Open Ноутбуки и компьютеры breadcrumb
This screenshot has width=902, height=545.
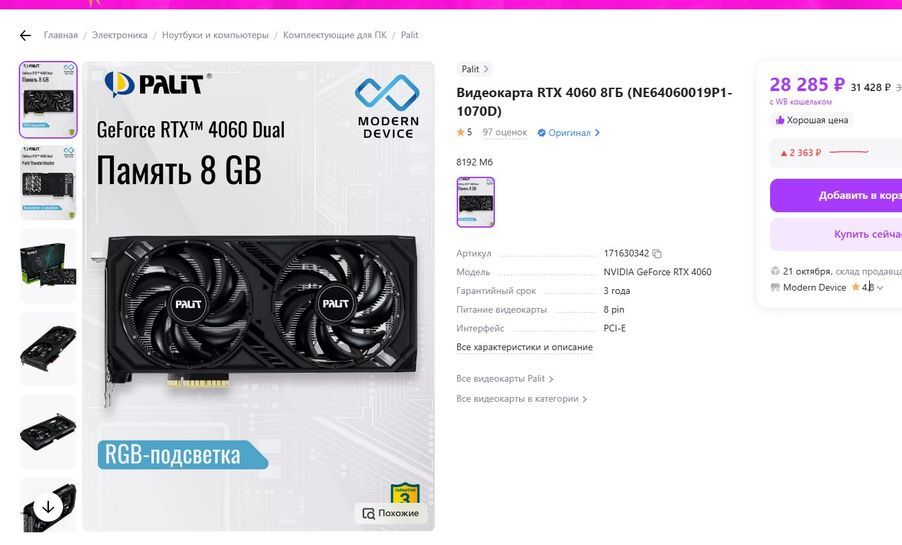[x=215, y=35]
